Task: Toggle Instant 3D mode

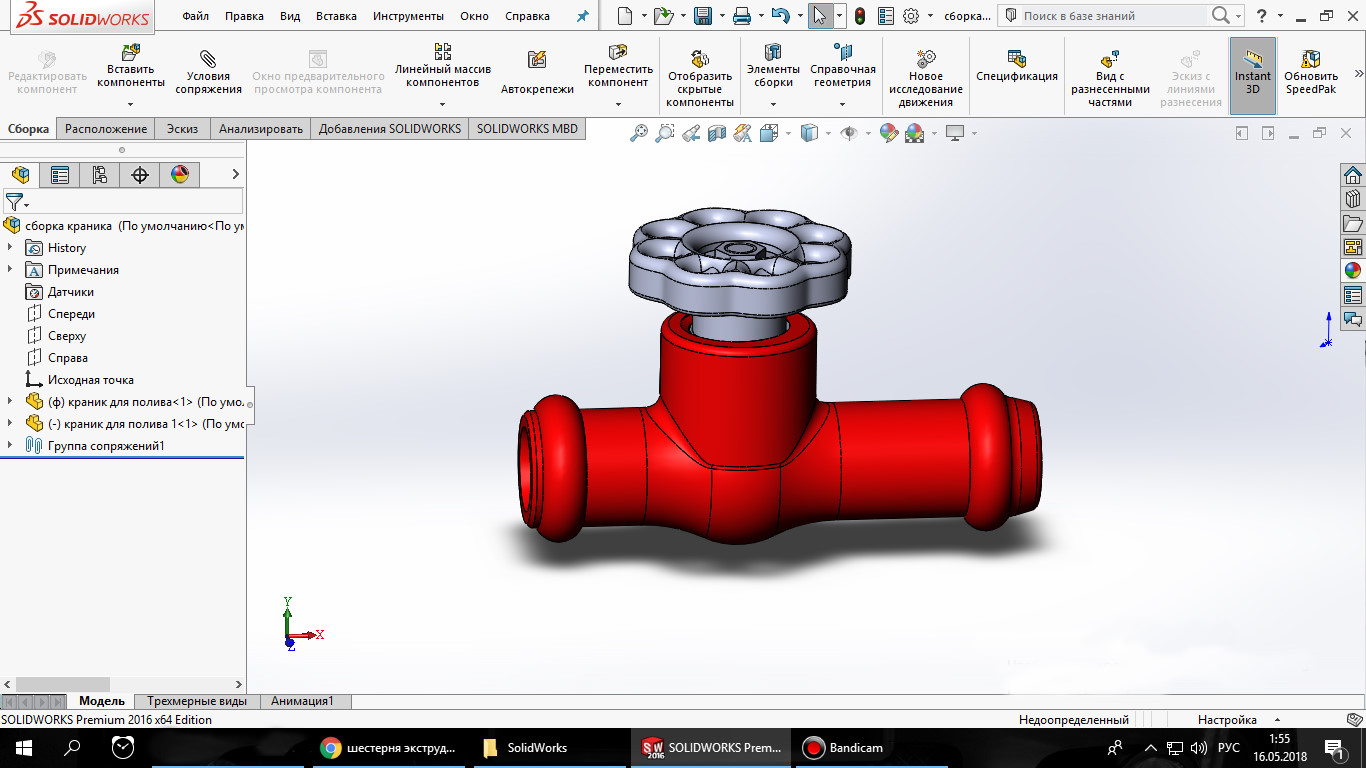Action: tap(1253, 74)
